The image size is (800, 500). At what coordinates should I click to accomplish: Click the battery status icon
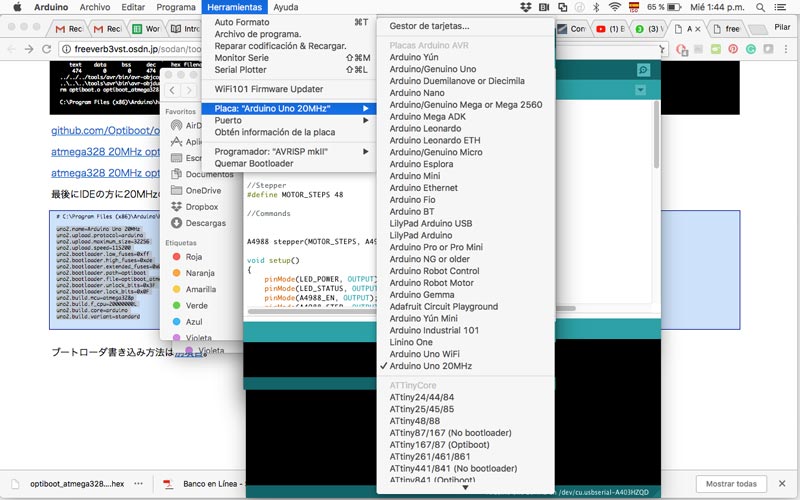[674, 7]
